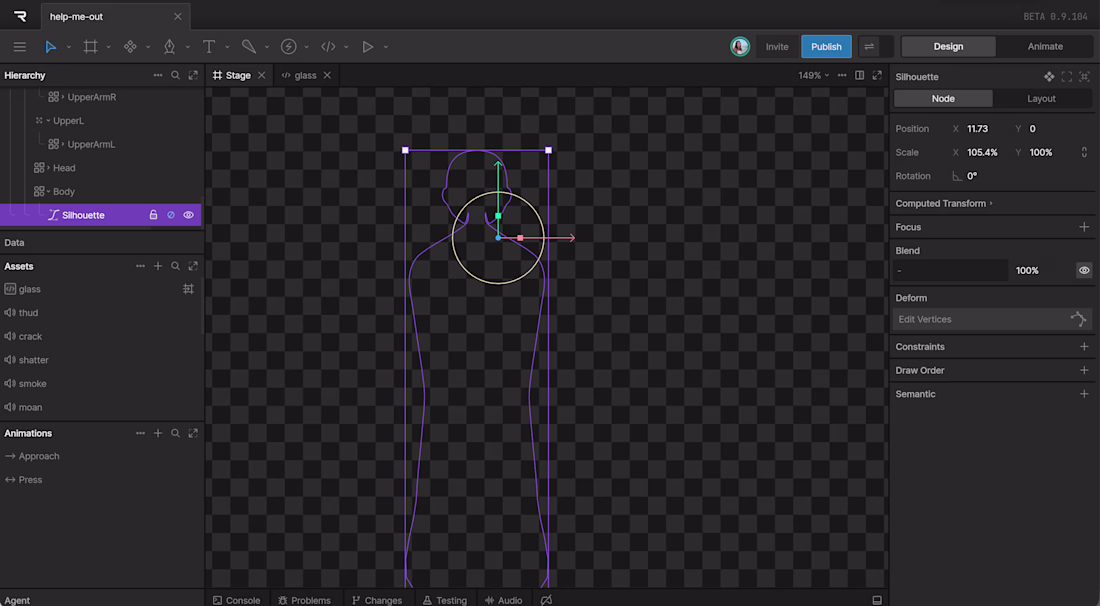Screen dimensions: 1100x606
Task: Select the arrow Select tool
Action: [51, 47]
